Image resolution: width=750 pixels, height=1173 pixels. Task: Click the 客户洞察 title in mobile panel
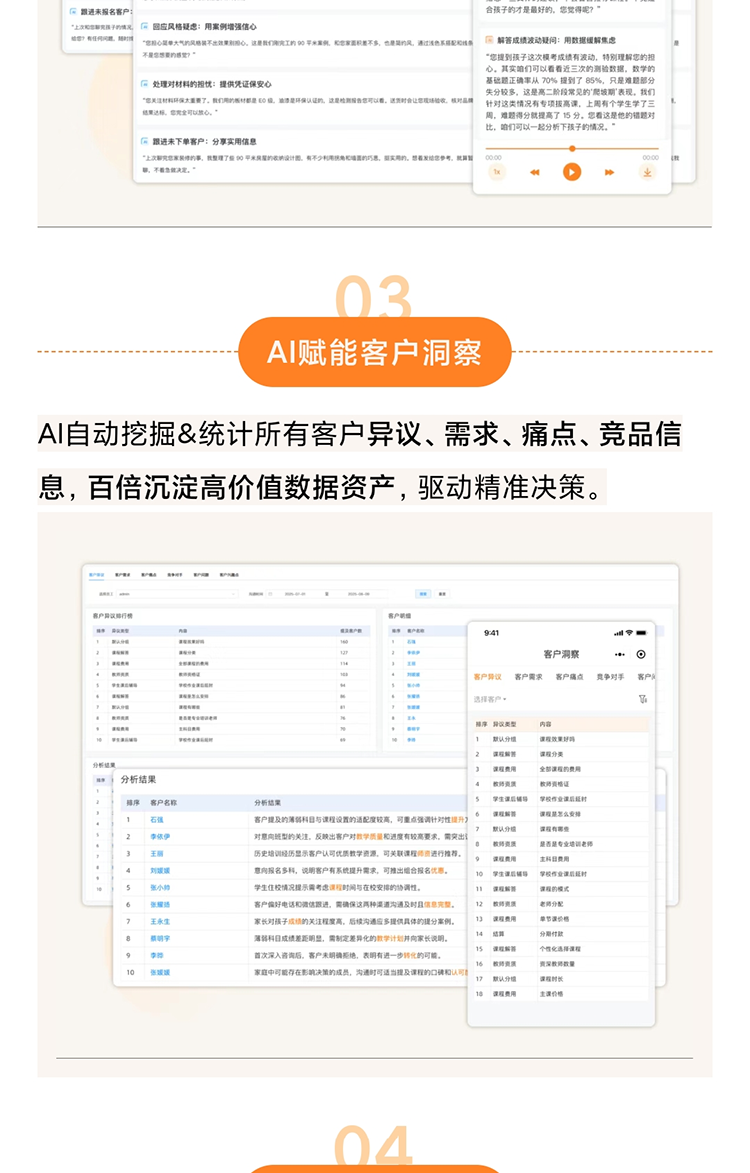[x=562, y=654]
